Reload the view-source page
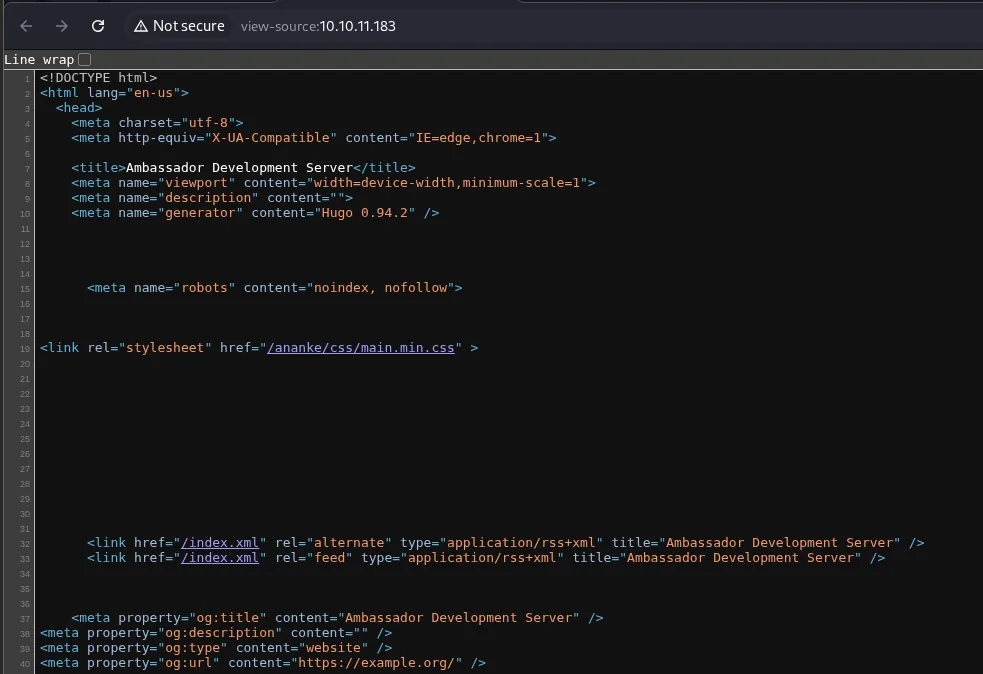Image resolution: width=983 pixels, height=674 pixels. point(98,26)
